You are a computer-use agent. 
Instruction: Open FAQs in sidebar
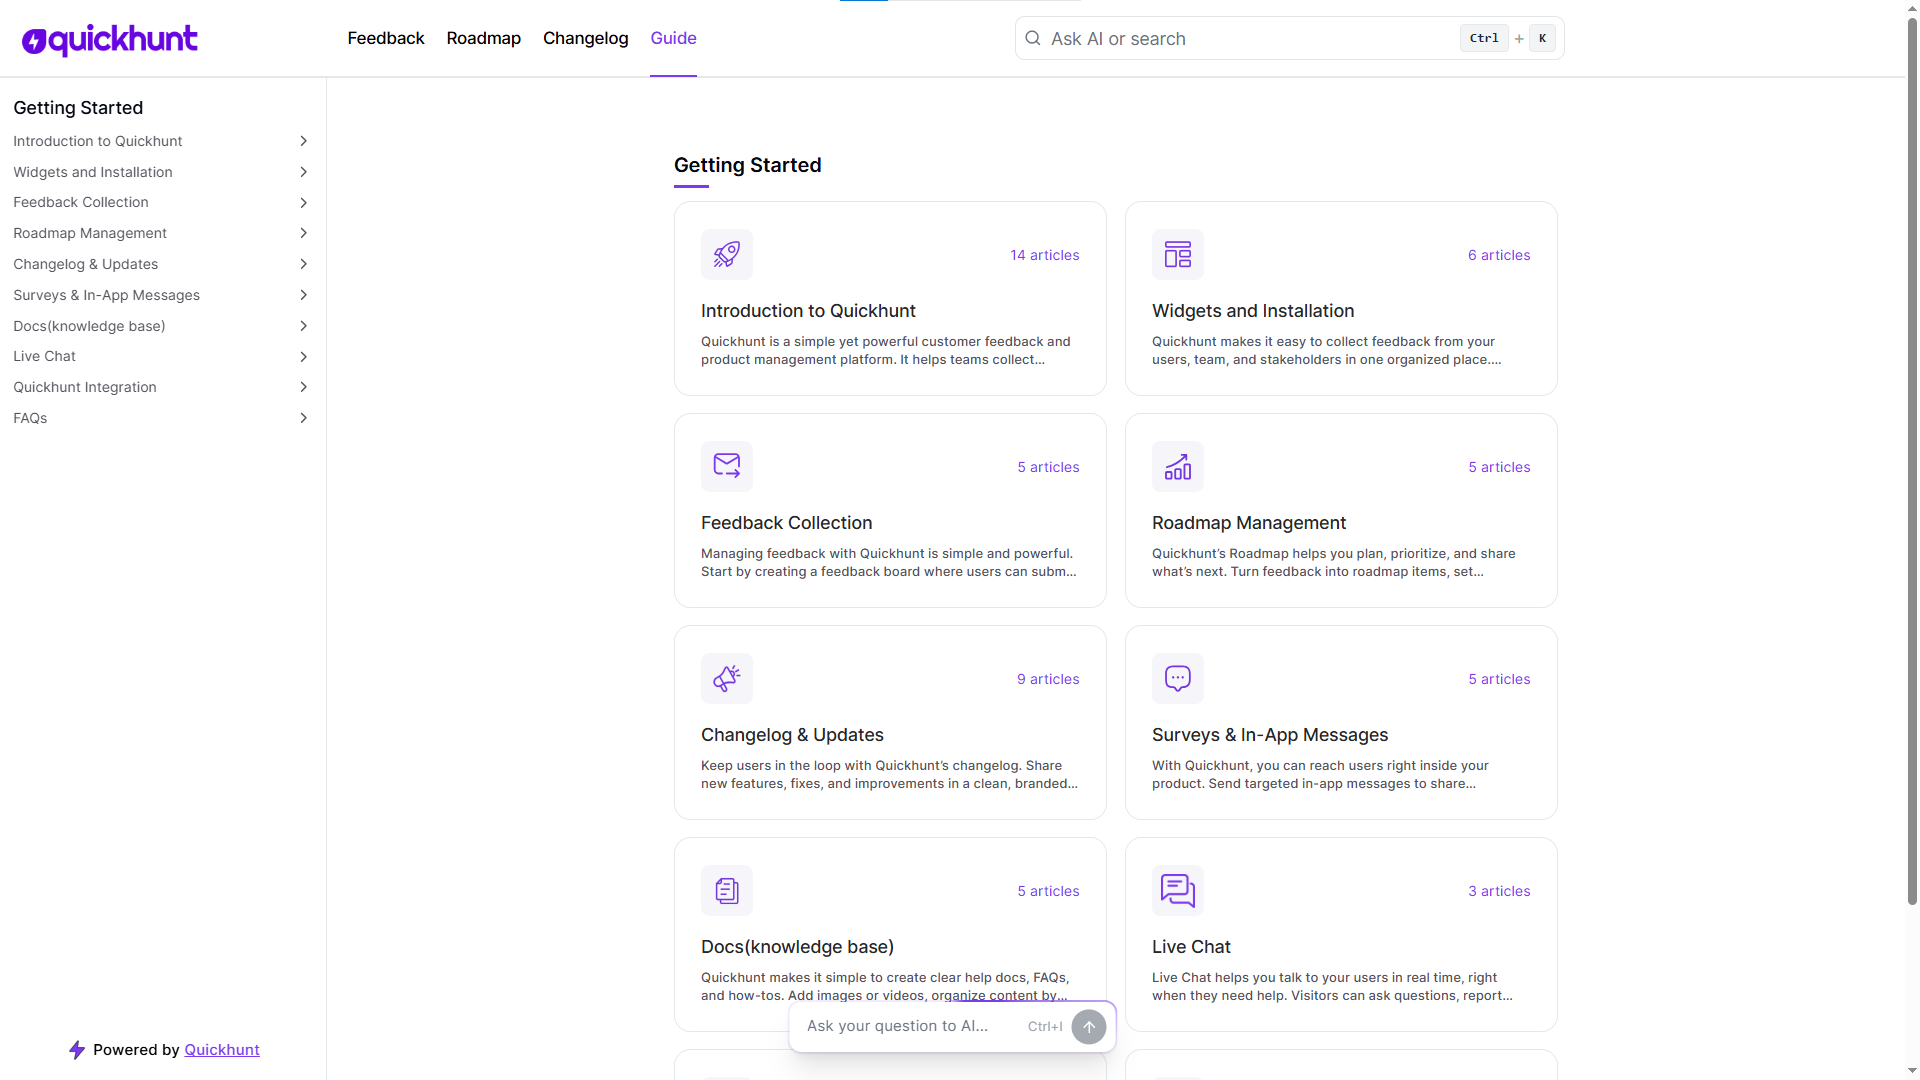30,418
